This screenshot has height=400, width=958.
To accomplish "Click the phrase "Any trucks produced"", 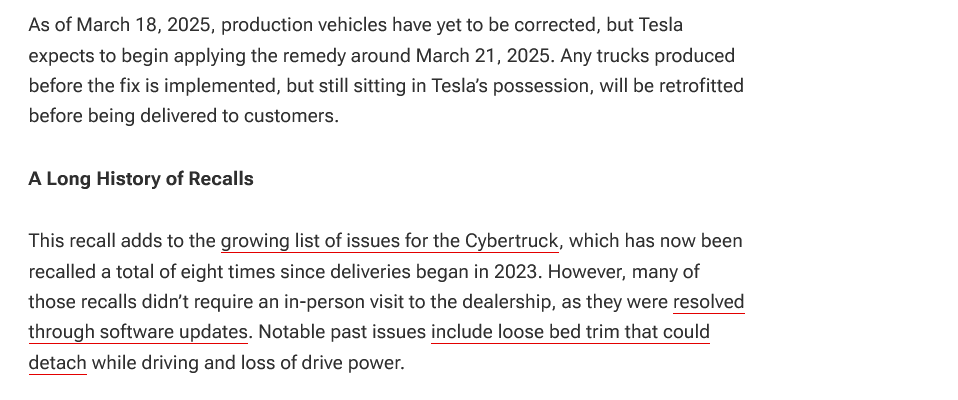I will (x=648, y=56).
